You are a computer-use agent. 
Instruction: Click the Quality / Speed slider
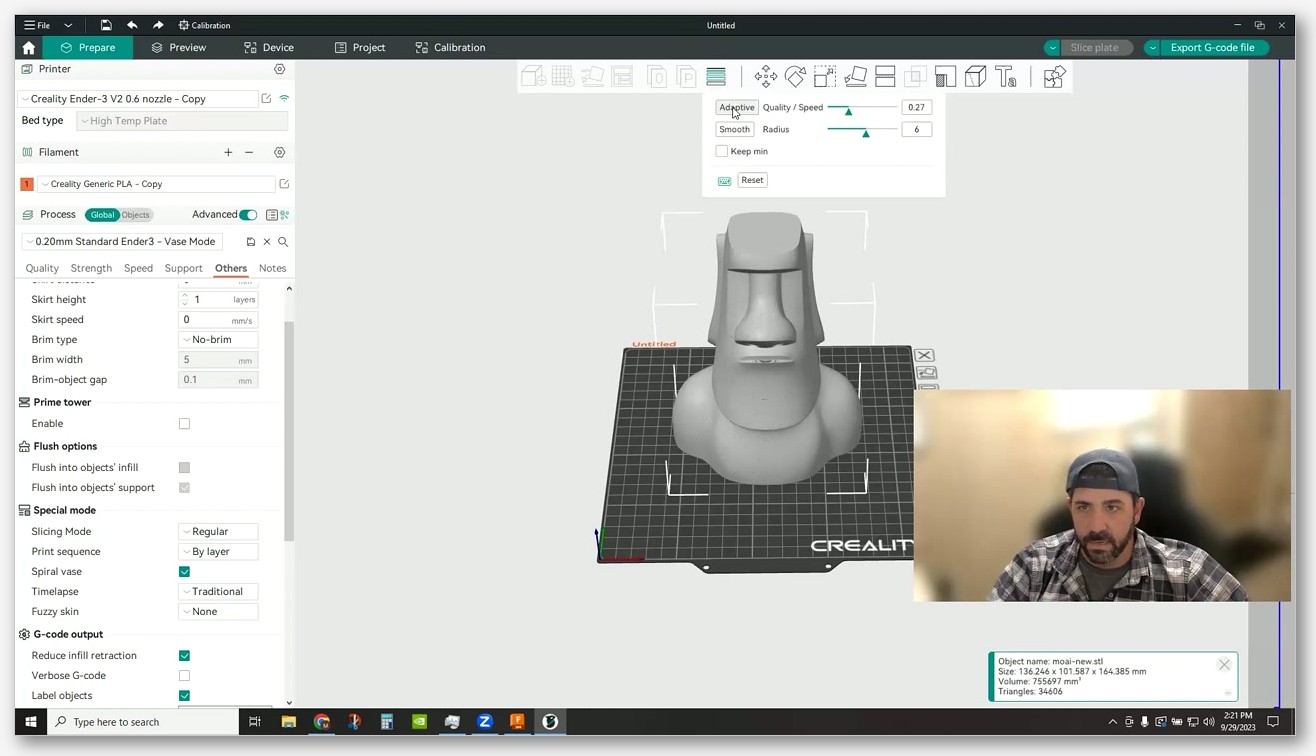[x=862, y=108]
